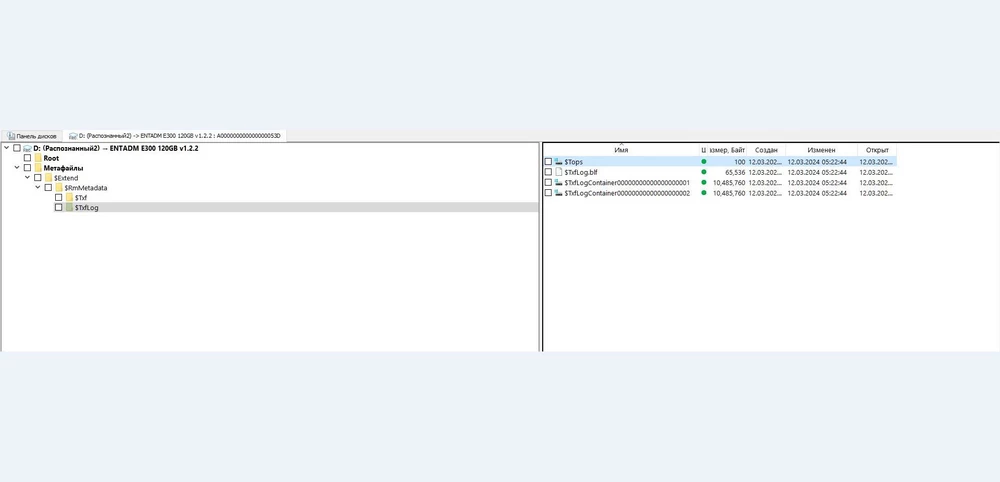Collapse the $RmMetadata folder node

37,188
